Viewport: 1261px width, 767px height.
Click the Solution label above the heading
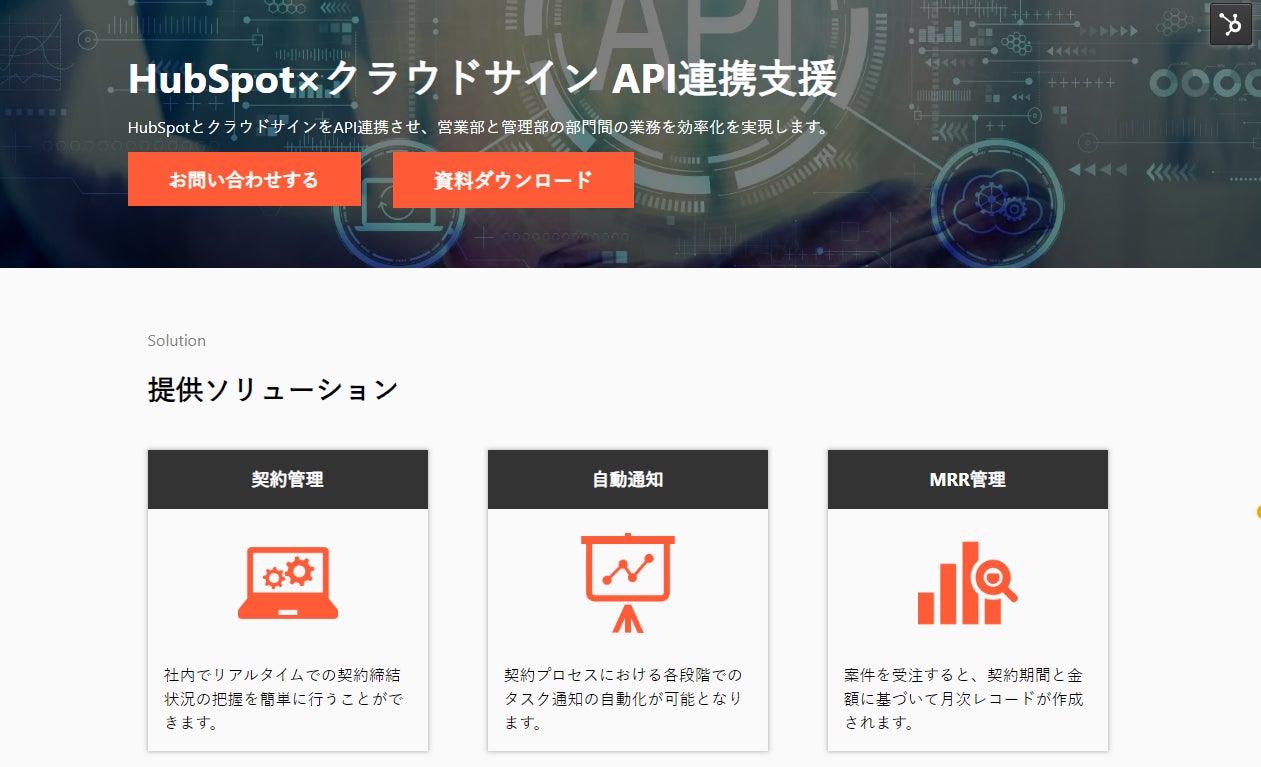click(x=176, y=341)
